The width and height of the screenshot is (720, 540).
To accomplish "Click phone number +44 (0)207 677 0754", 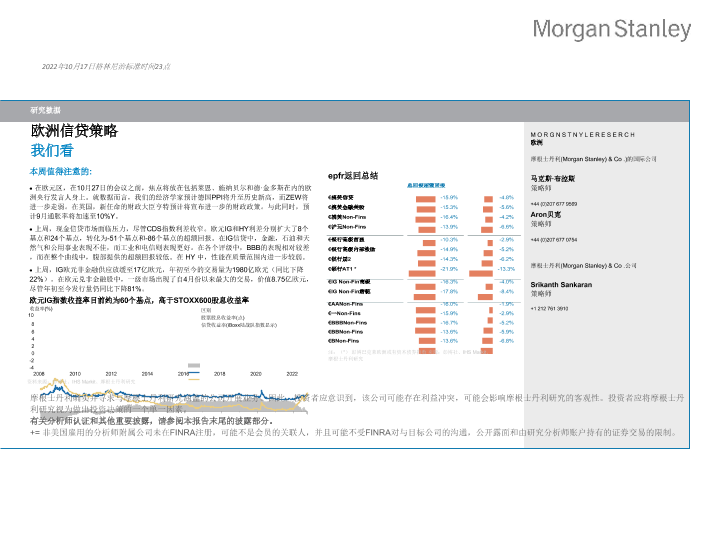I will (x=560, y=240).
